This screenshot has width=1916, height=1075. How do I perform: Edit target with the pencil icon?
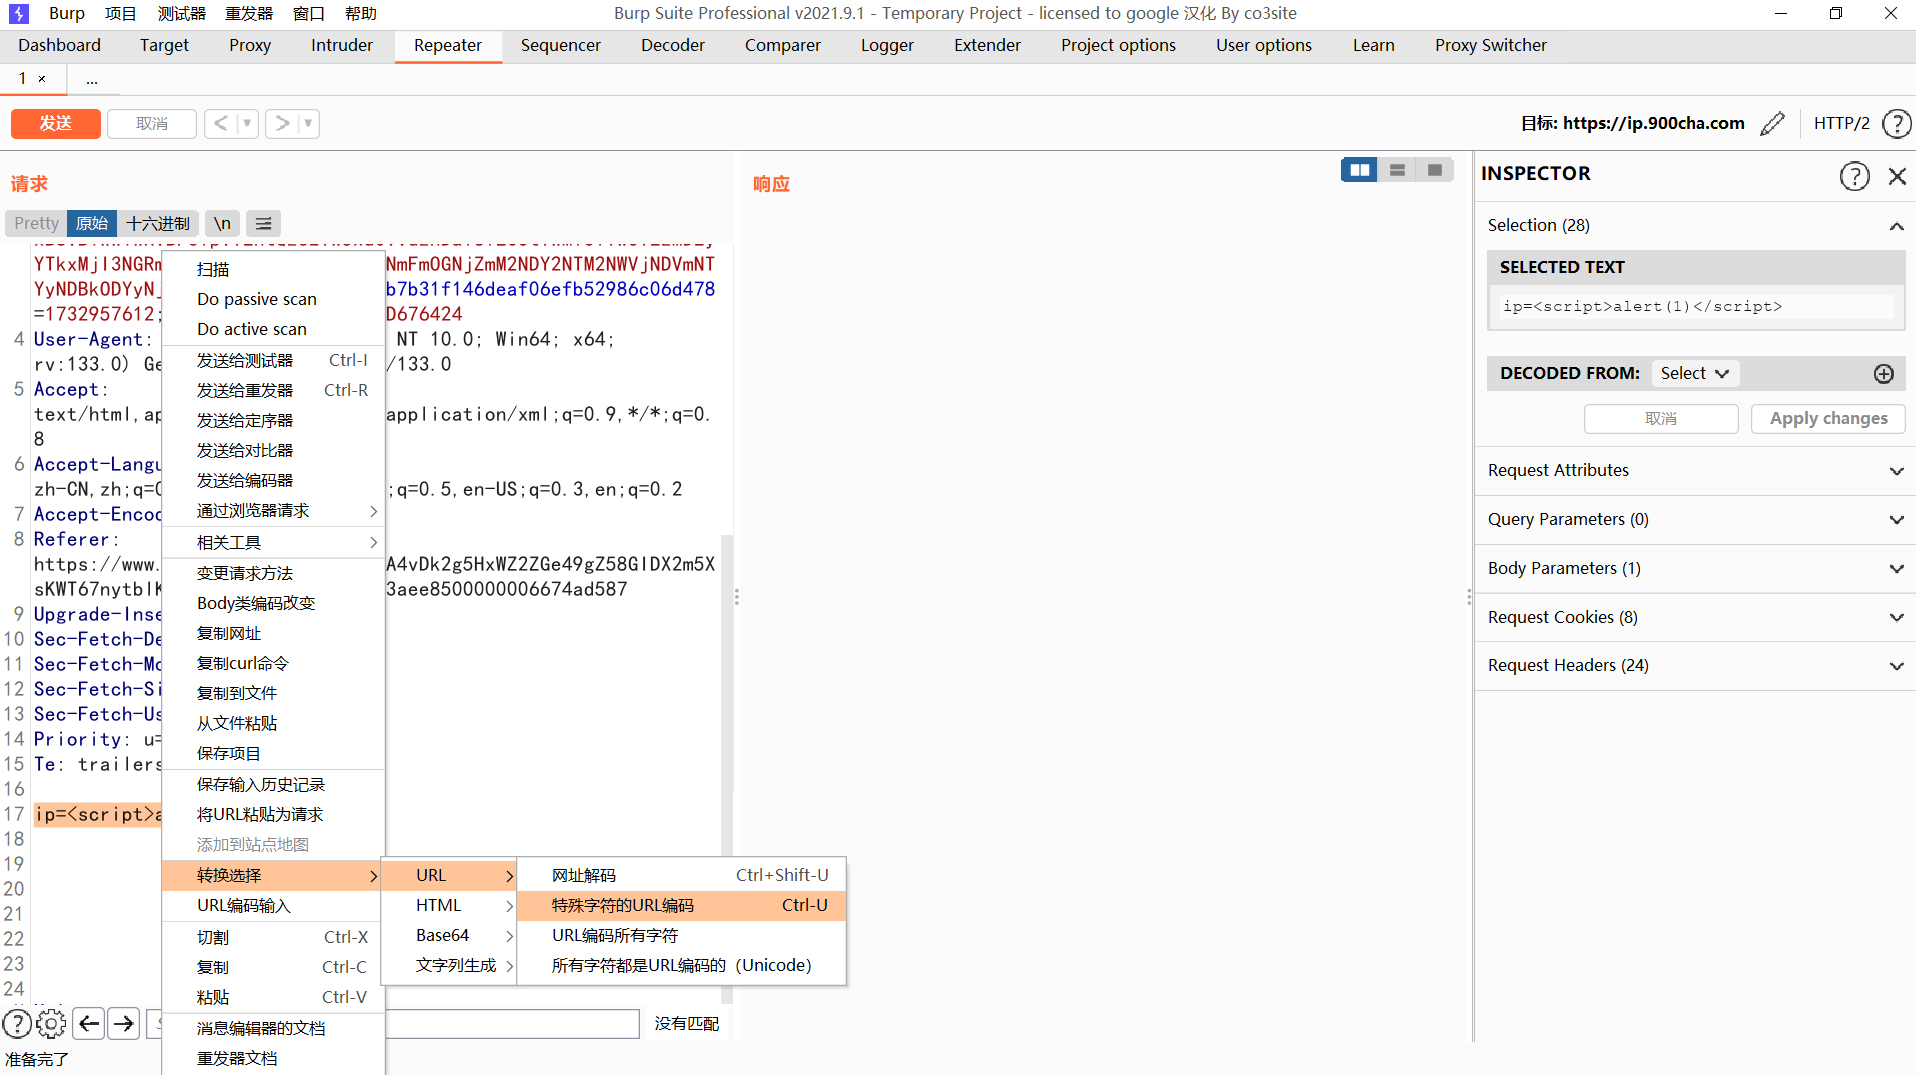point(1772,123)
